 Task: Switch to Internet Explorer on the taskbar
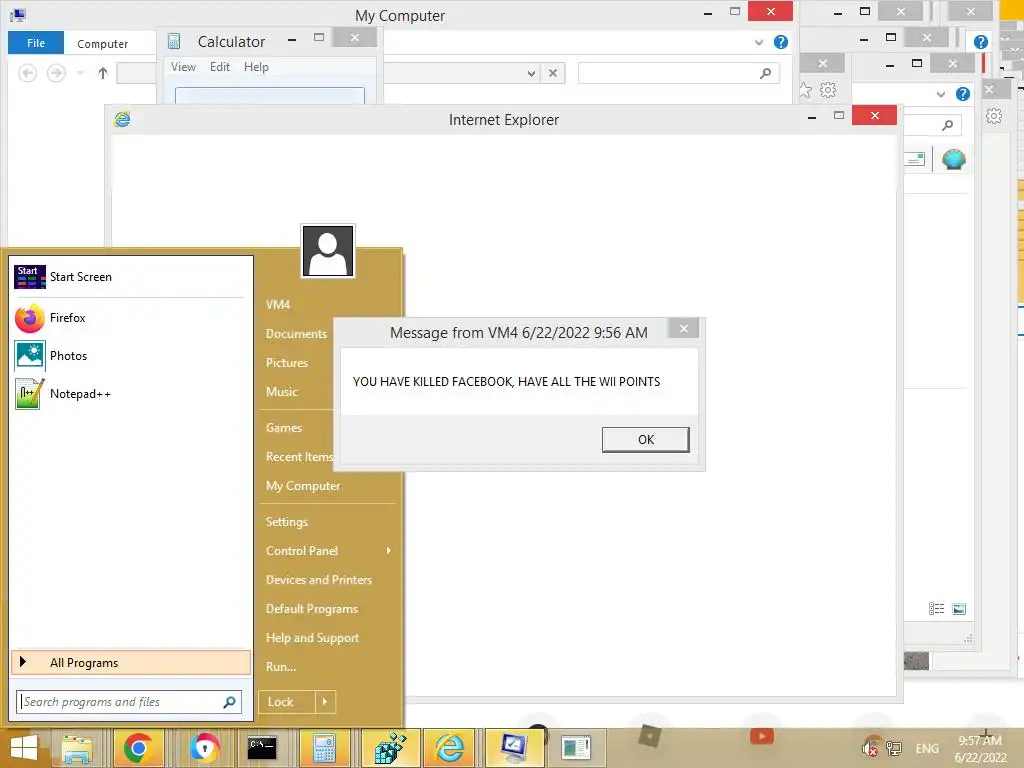449,748
